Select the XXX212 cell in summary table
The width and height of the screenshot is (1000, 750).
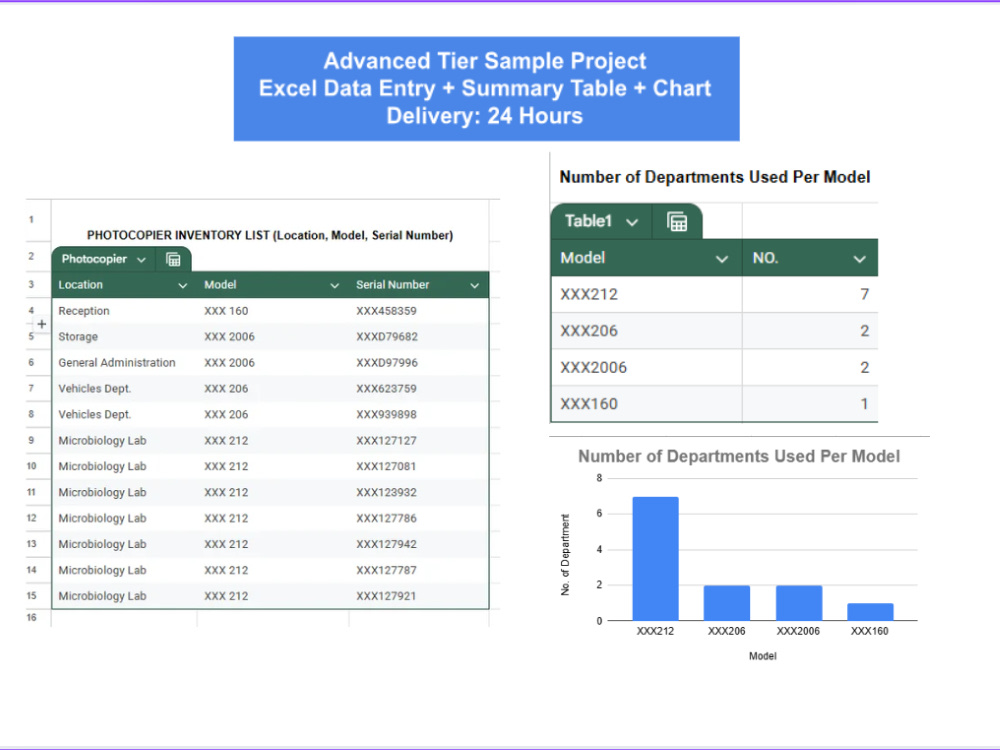point(646,295)
